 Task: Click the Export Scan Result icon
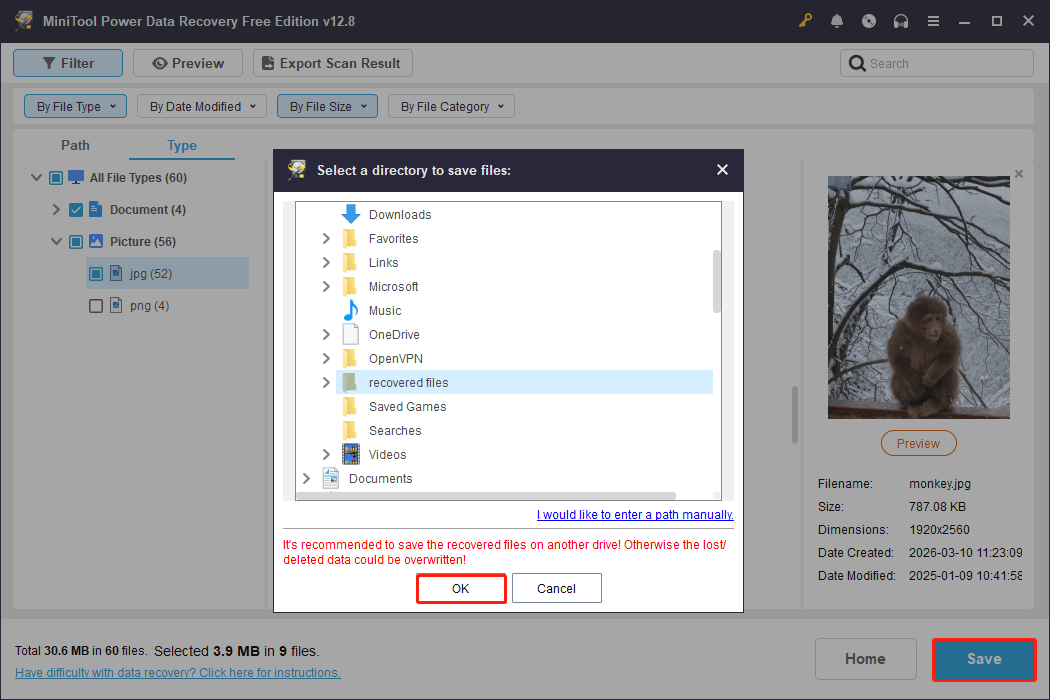tap(267, 62)
